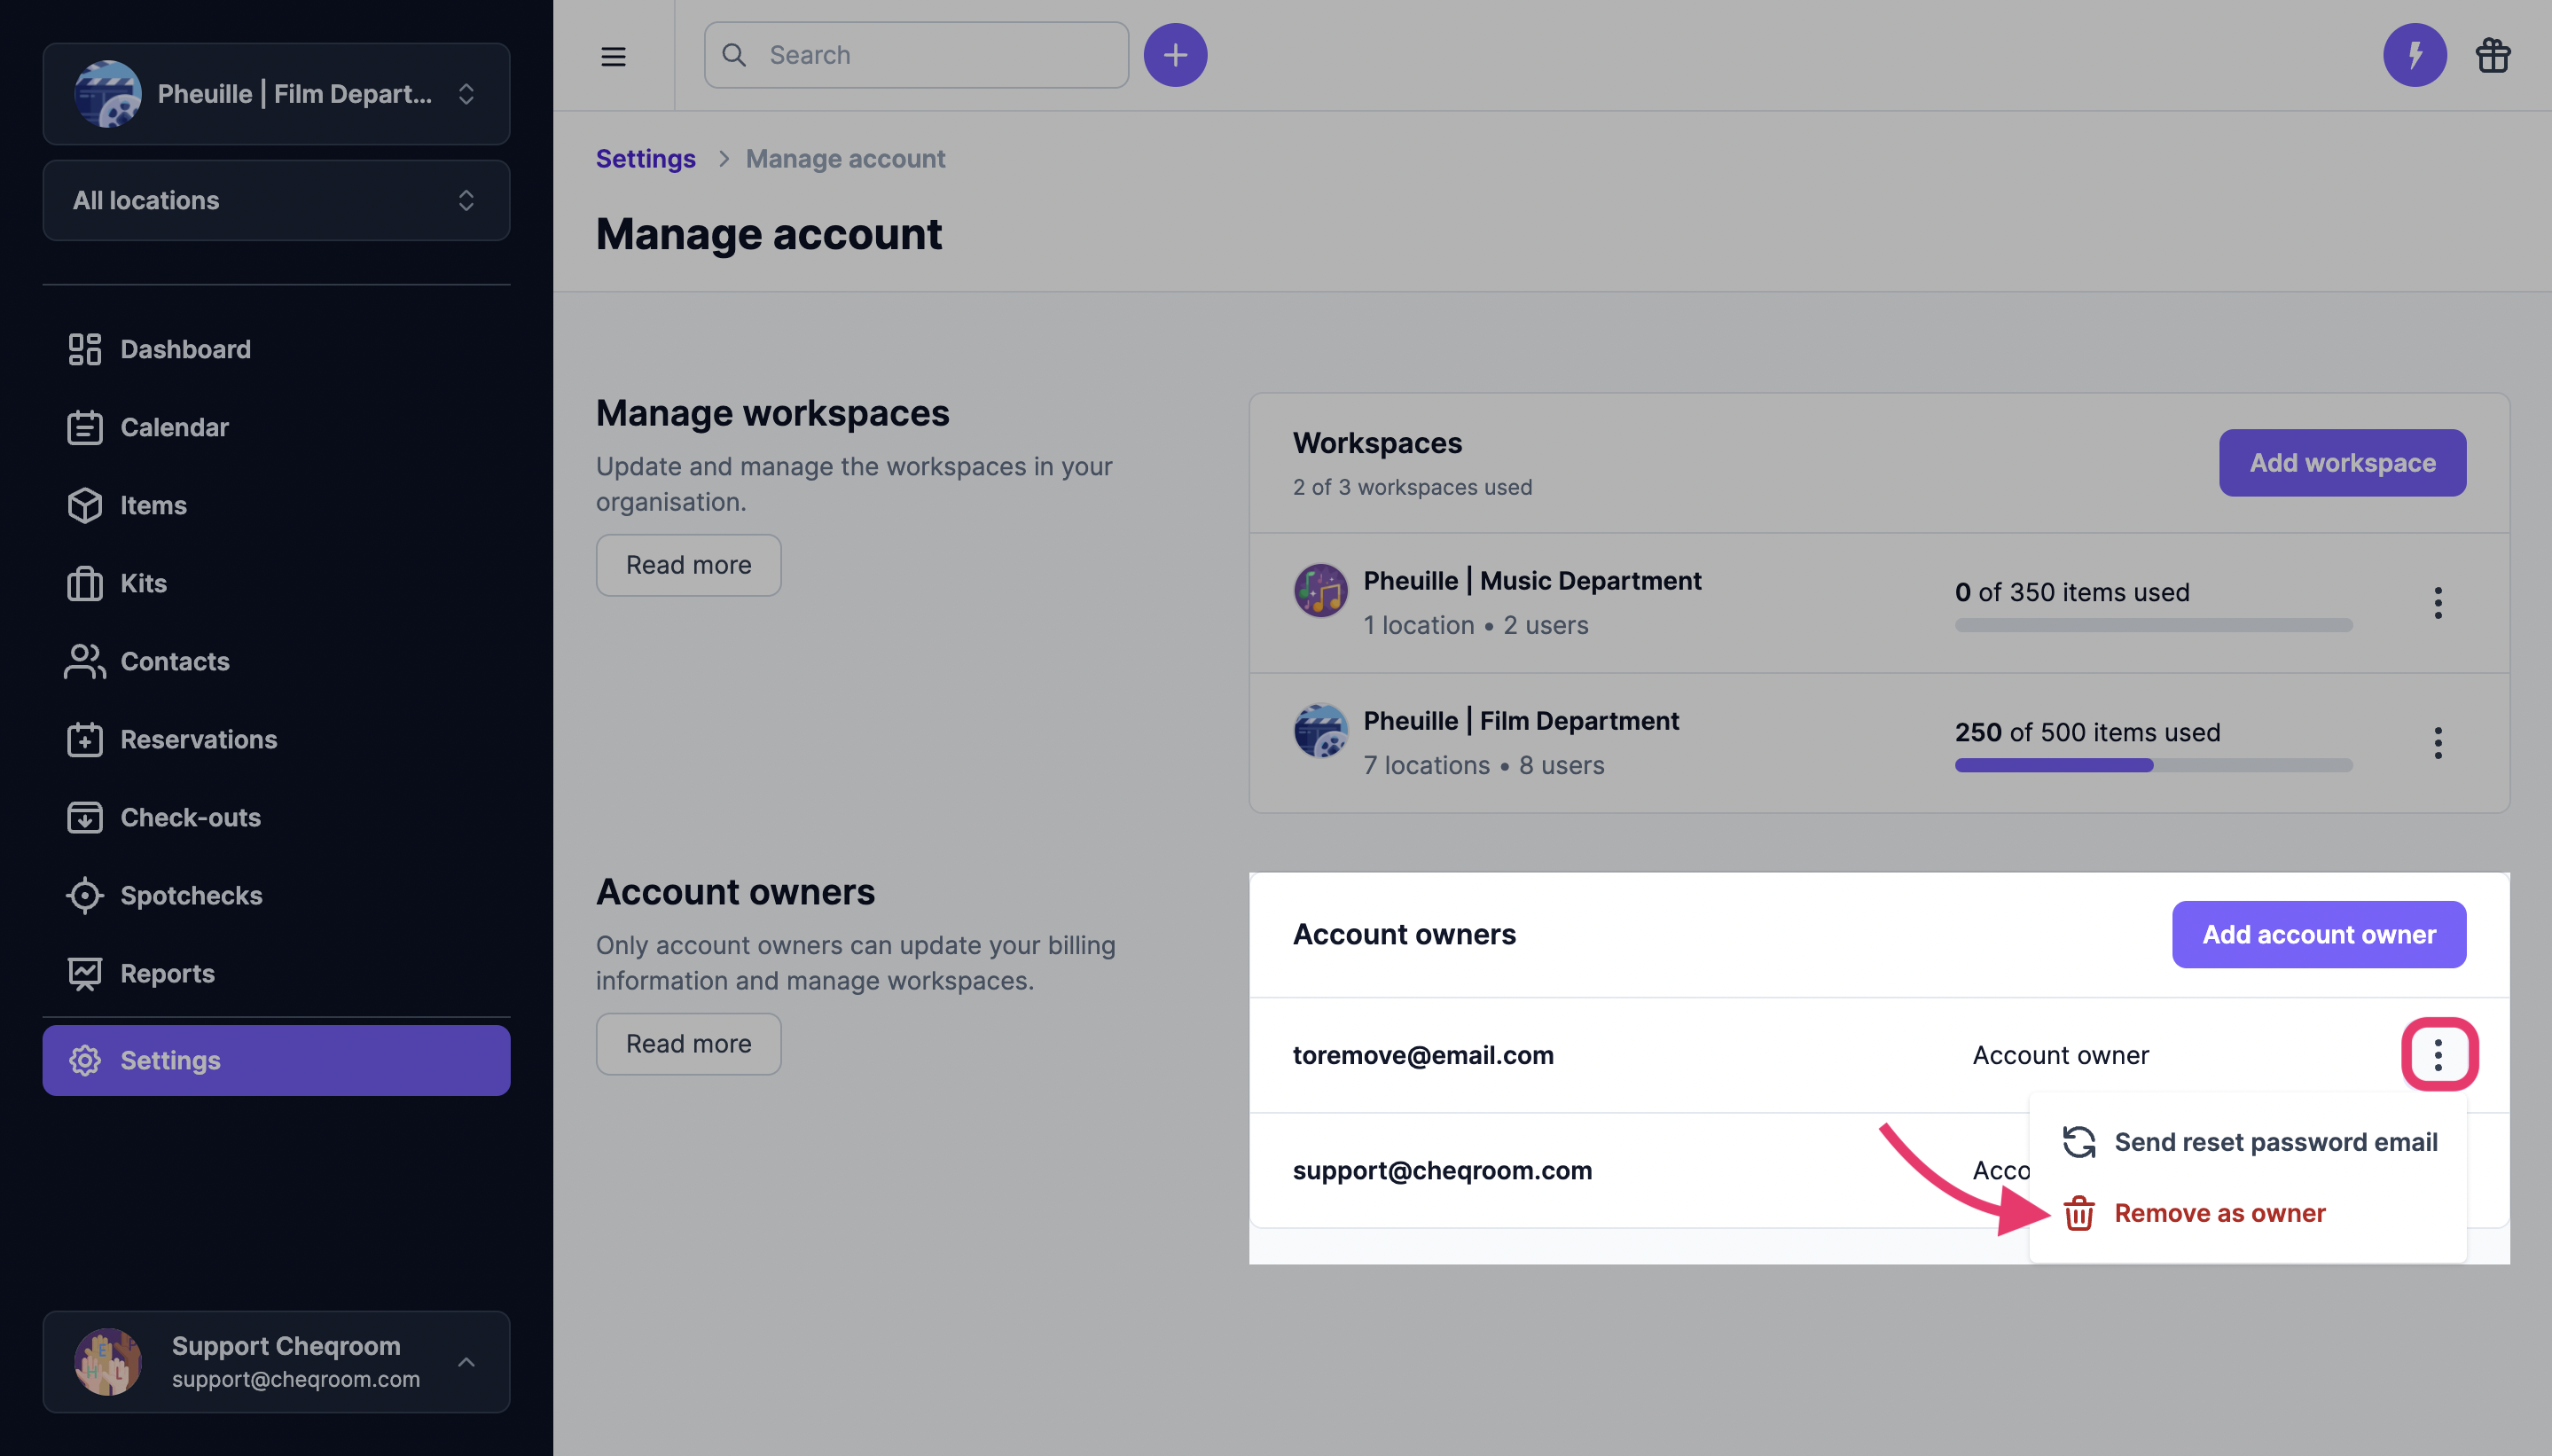This screenshot has width=2552, height=1456.
Task: Click Read more under Account owners
Action: (688, 1044)
